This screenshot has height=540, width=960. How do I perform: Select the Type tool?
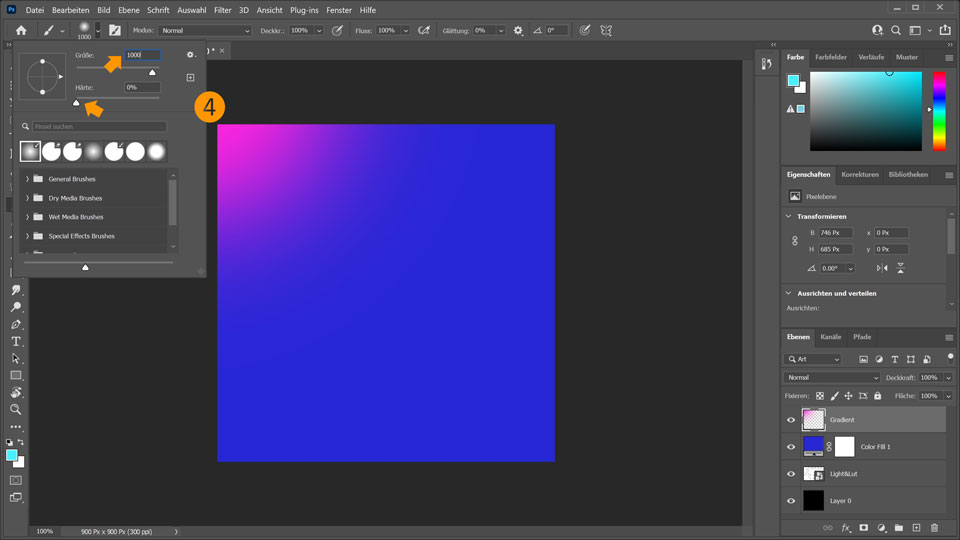[16, 341]
